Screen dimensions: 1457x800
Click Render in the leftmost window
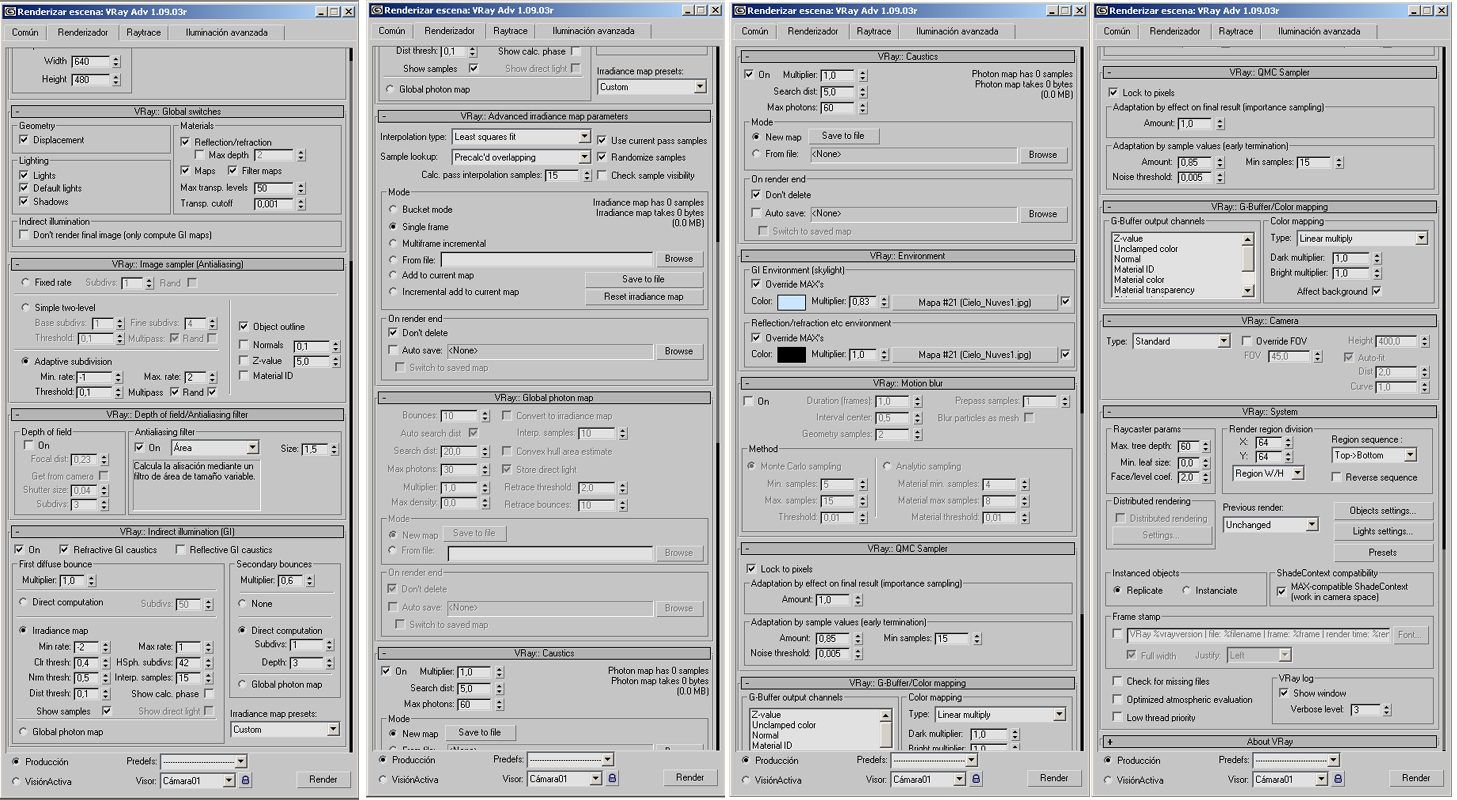[323, 779]
